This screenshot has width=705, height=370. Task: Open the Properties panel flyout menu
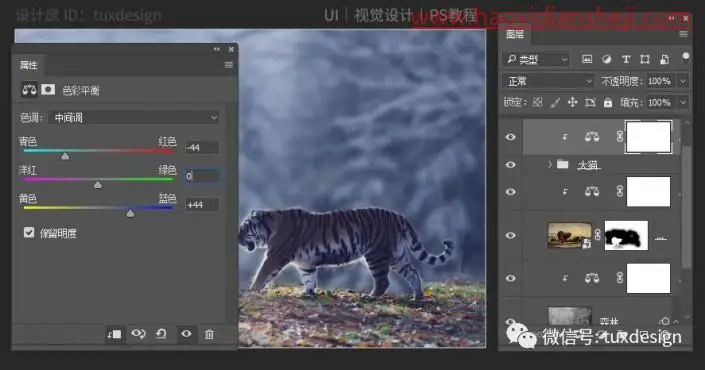coord(228,65)
